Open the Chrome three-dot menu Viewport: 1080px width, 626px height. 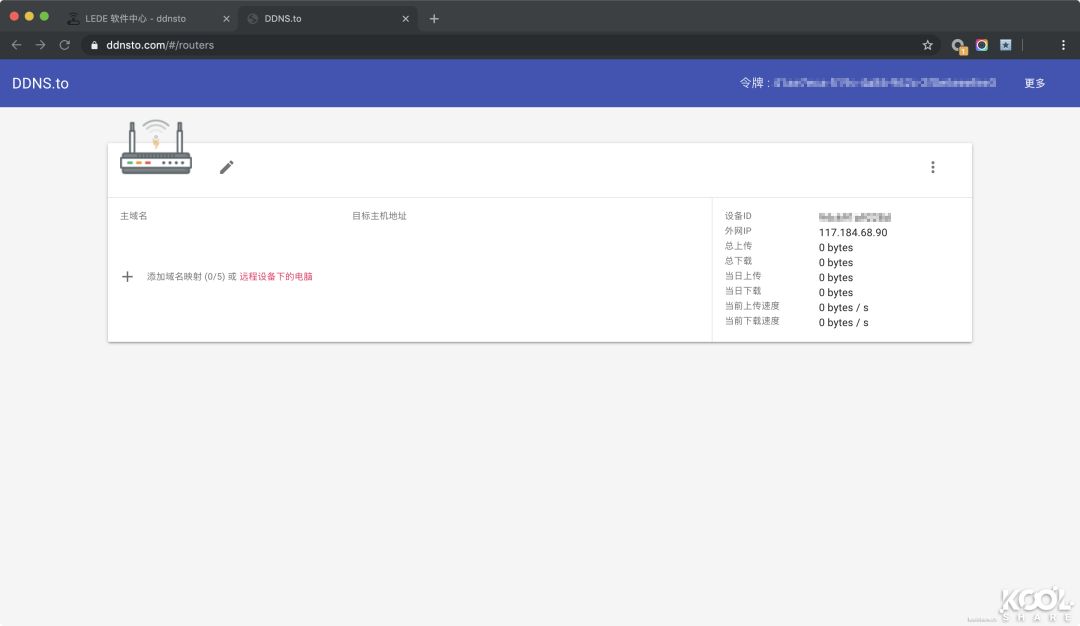(x=1063, y=45)
